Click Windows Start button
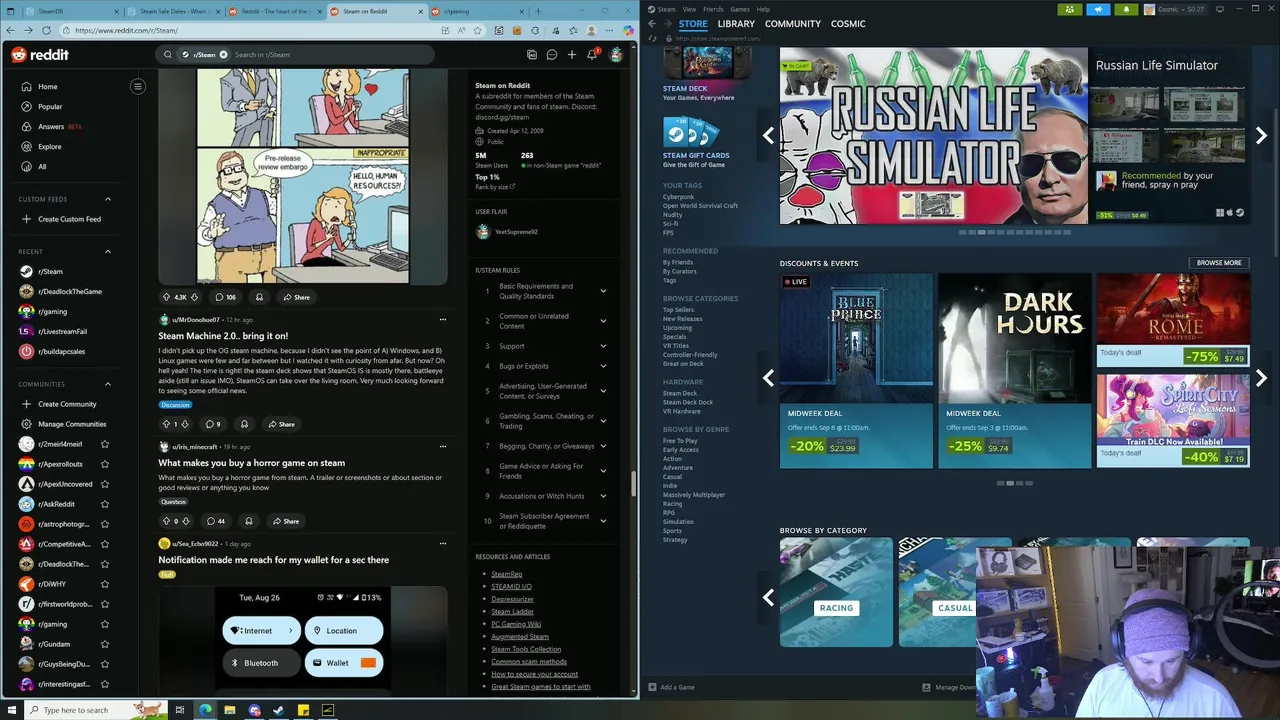Image resolution: width=1280 pixels, height=720 pixels. (12, 710)
